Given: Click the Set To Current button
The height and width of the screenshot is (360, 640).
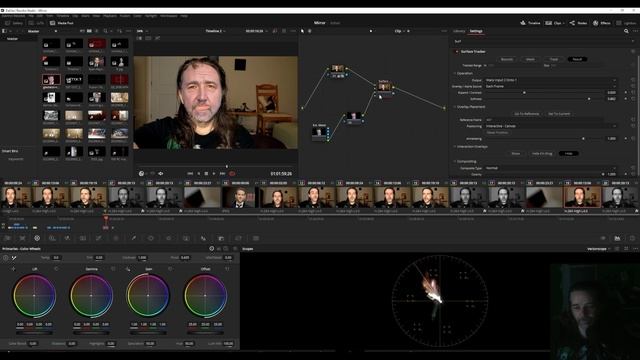Looking at the screenshot, I should click(x=559, y=114).
